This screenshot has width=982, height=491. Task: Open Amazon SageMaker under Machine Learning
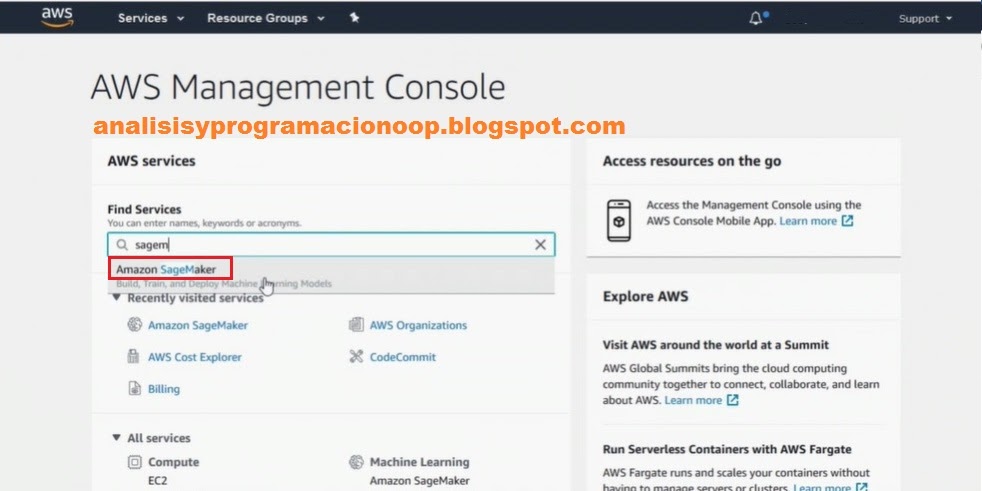(420, 481)
